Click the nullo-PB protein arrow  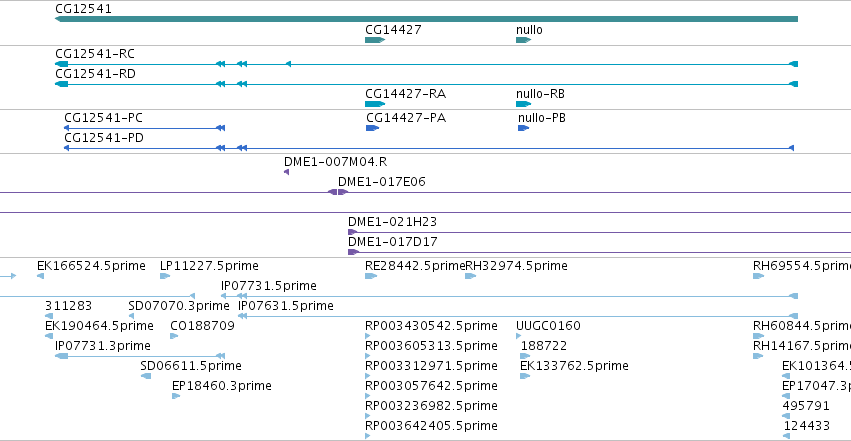coord(523,128)
